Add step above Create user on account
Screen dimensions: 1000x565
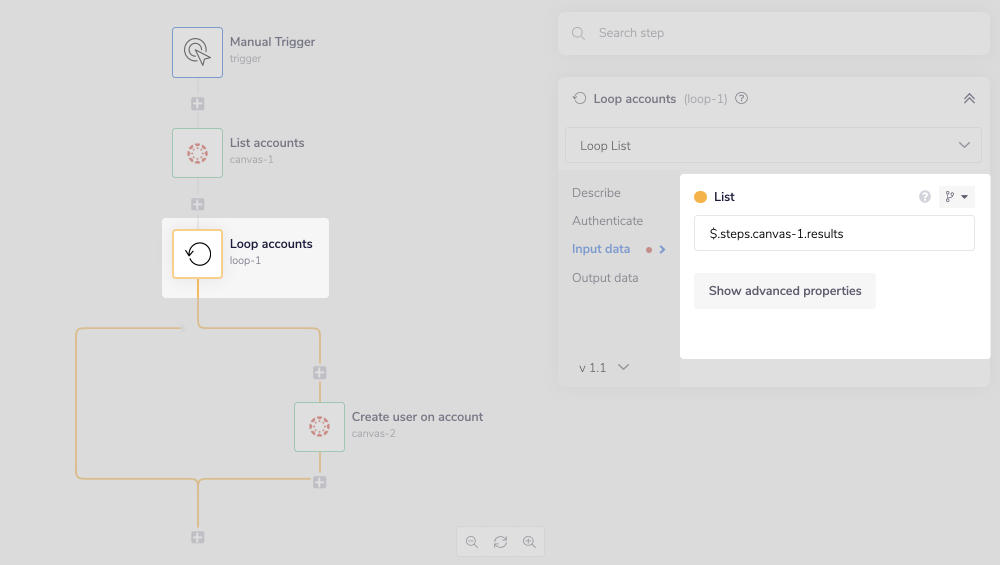(x=319, y=373)
